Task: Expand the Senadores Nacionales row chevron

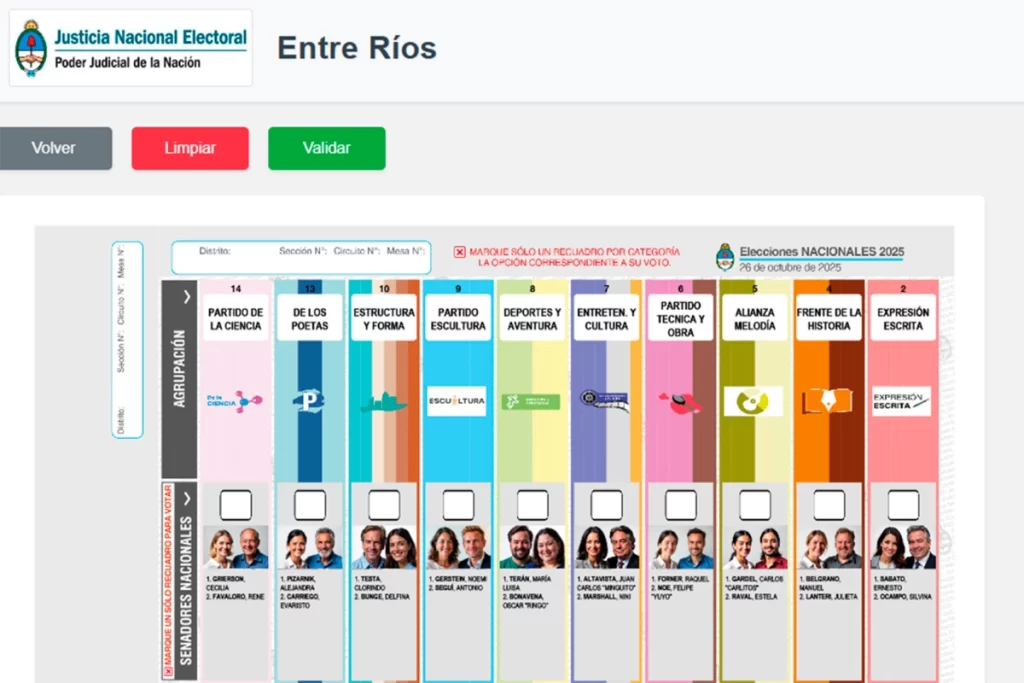Action: point(186,499)
